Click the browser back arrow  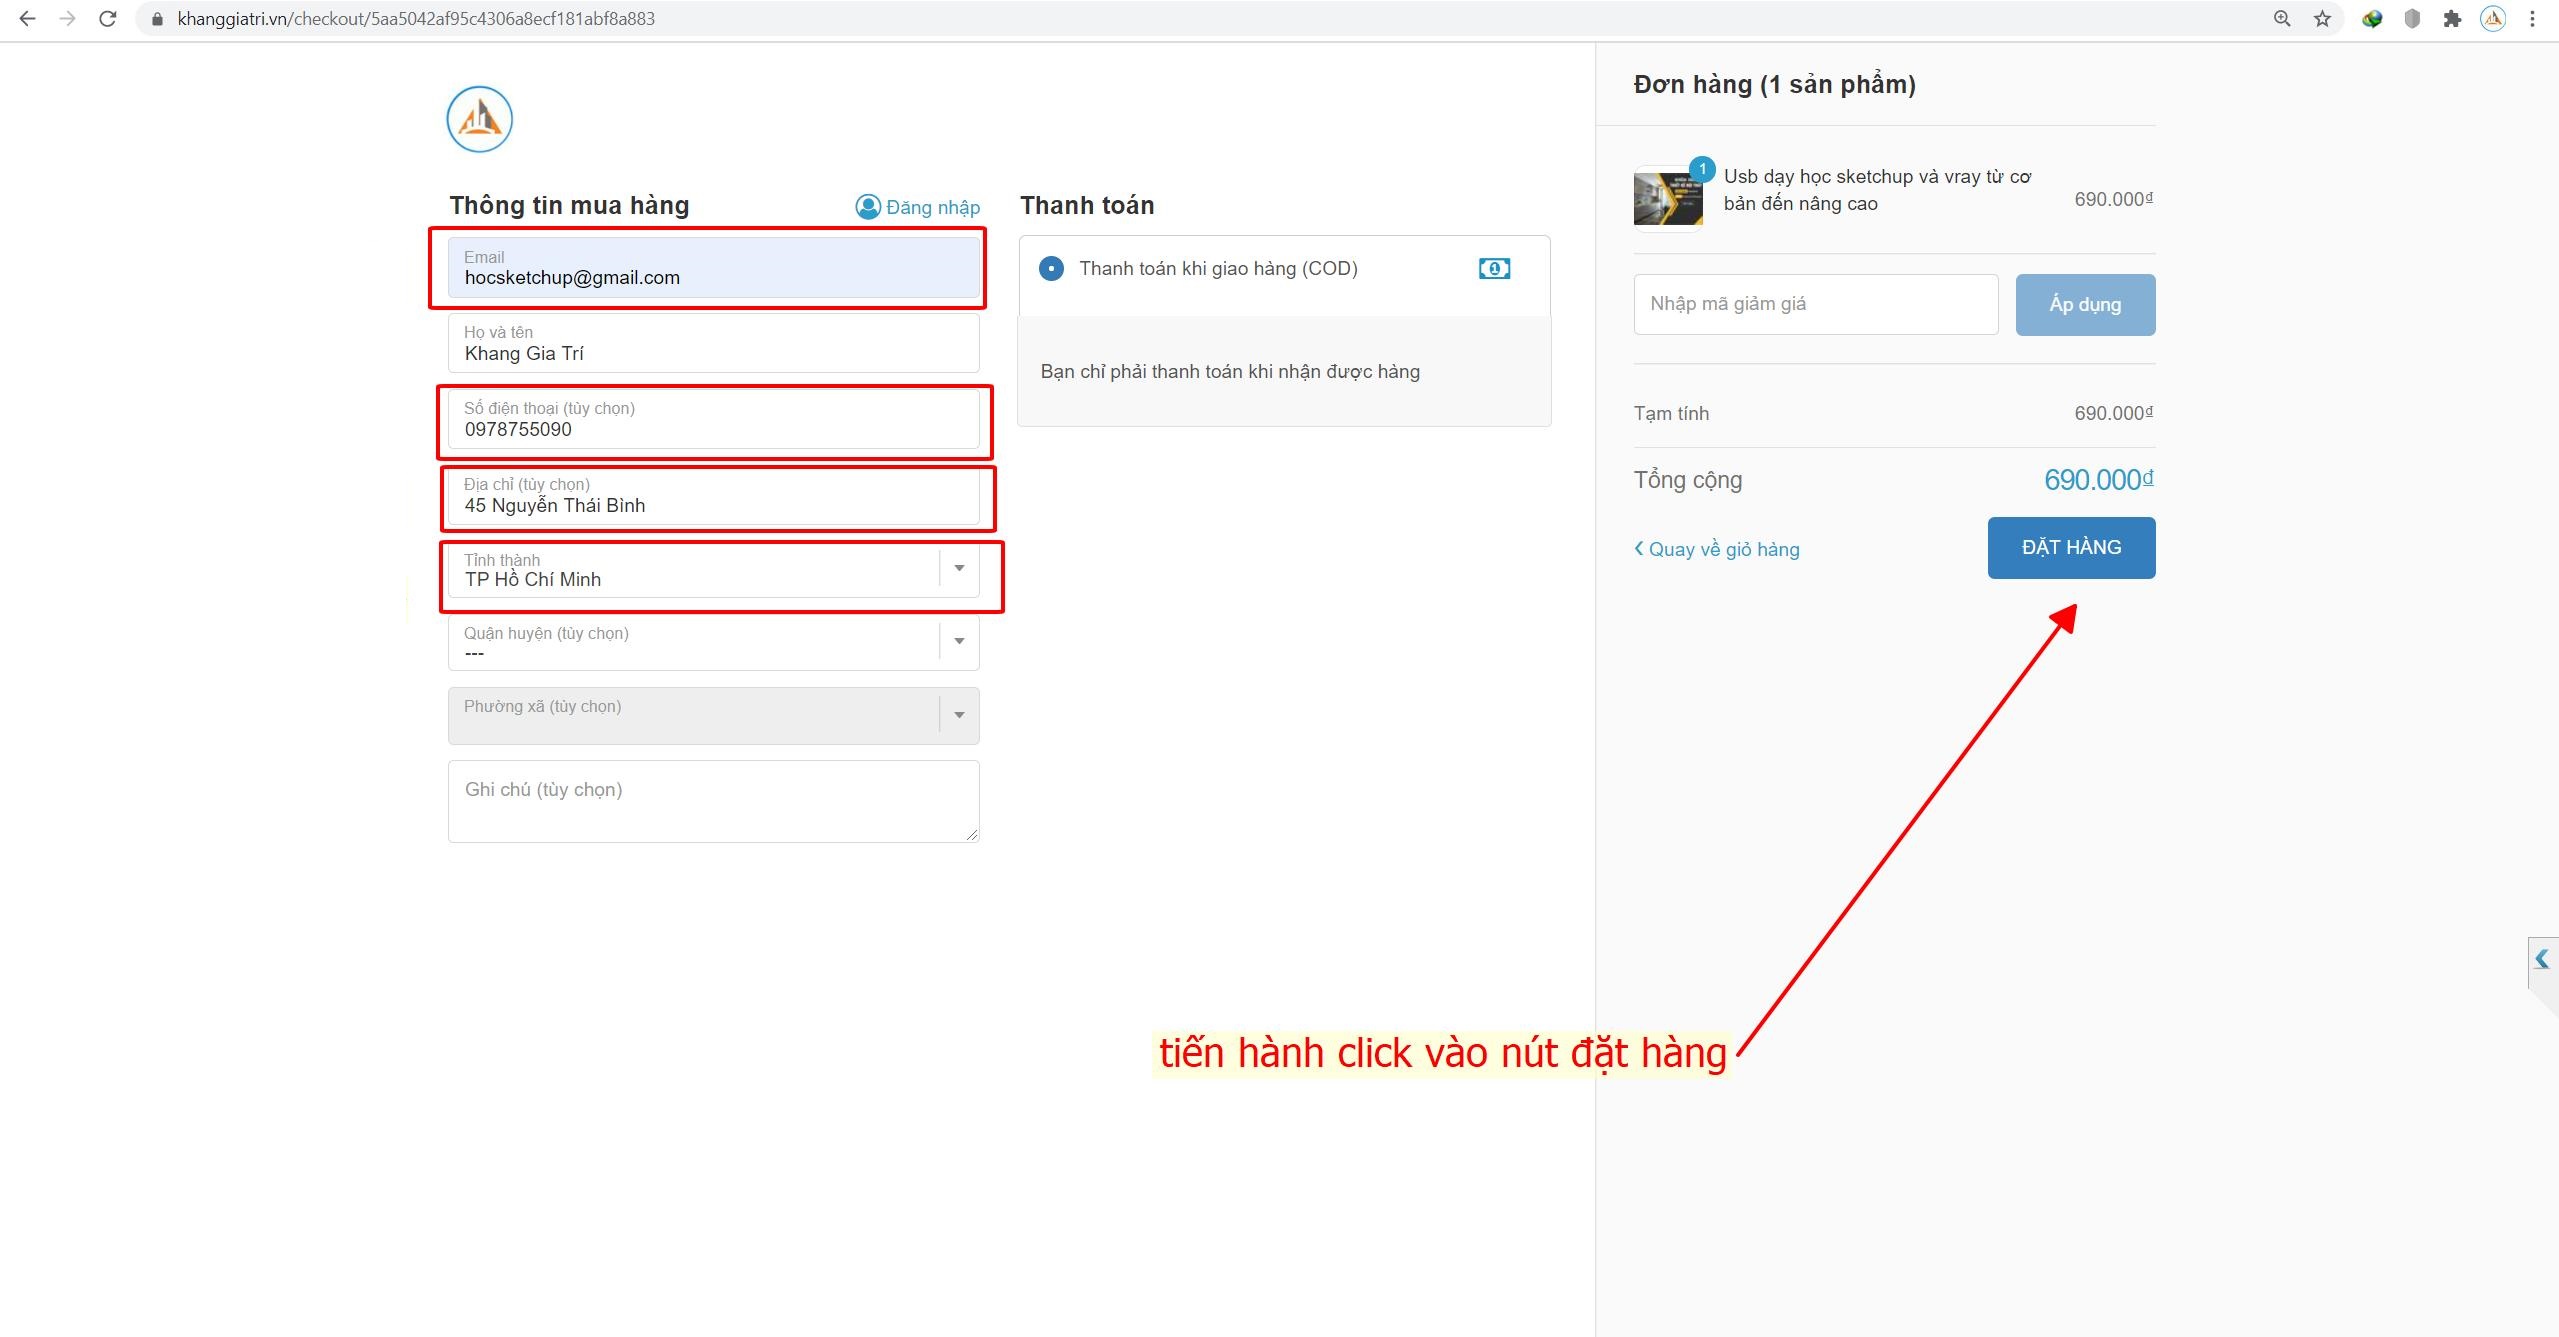tap(27, 18)
